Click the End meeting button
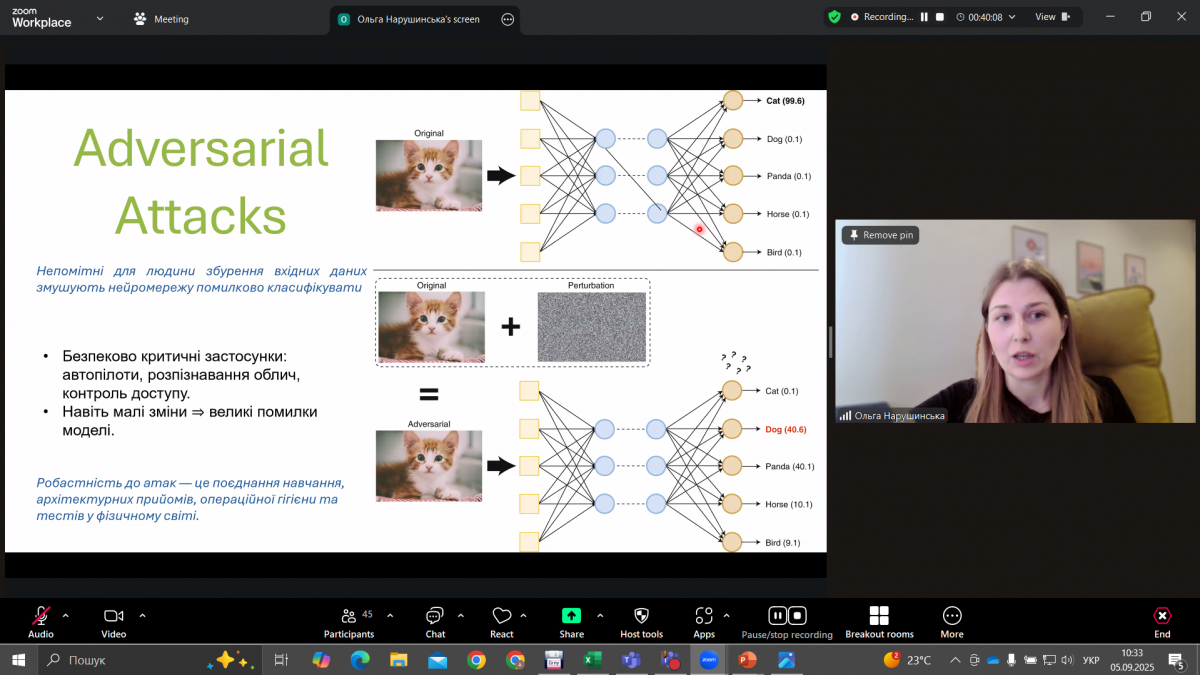Viewport: 1200px width, 675px height. pos(1162,620)
